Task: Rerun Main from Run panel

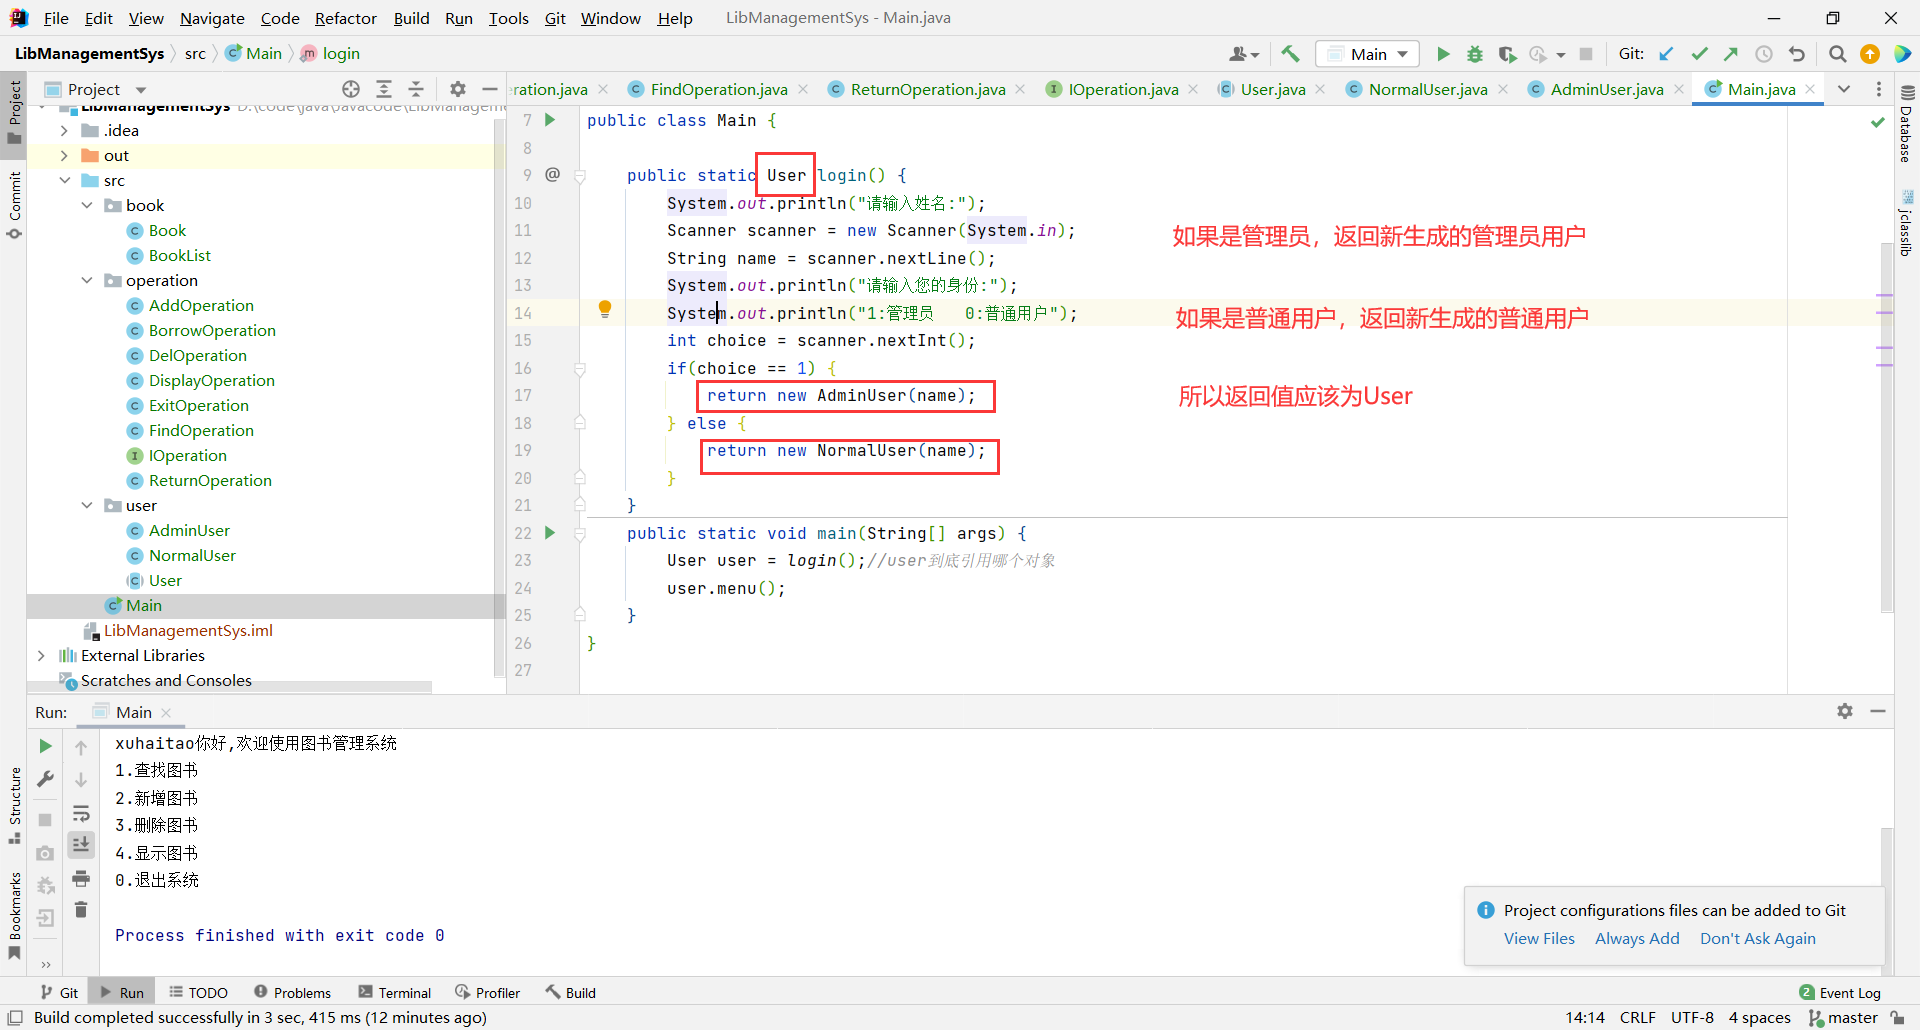Action: click(45, 746)
